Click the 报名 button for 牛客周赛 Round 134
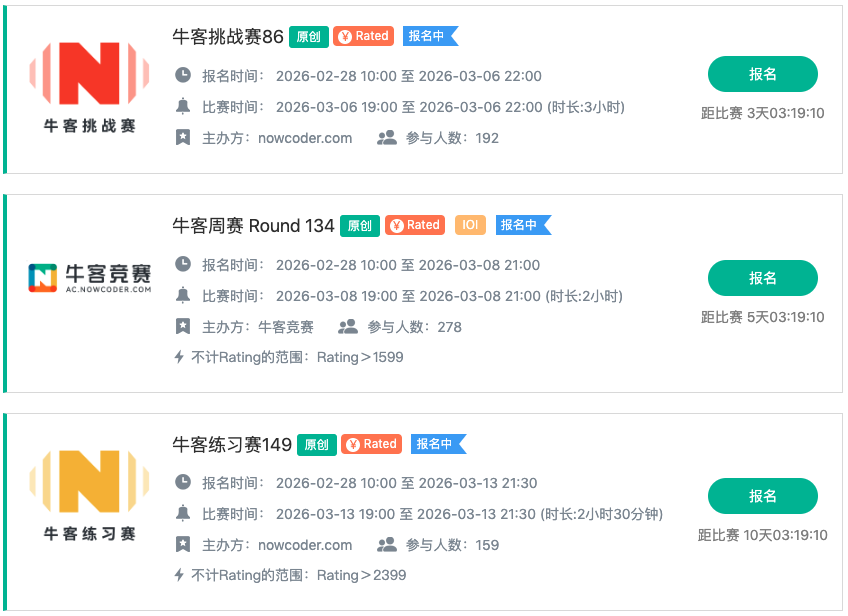Screen dimensions: 848x616 point(764,278)
